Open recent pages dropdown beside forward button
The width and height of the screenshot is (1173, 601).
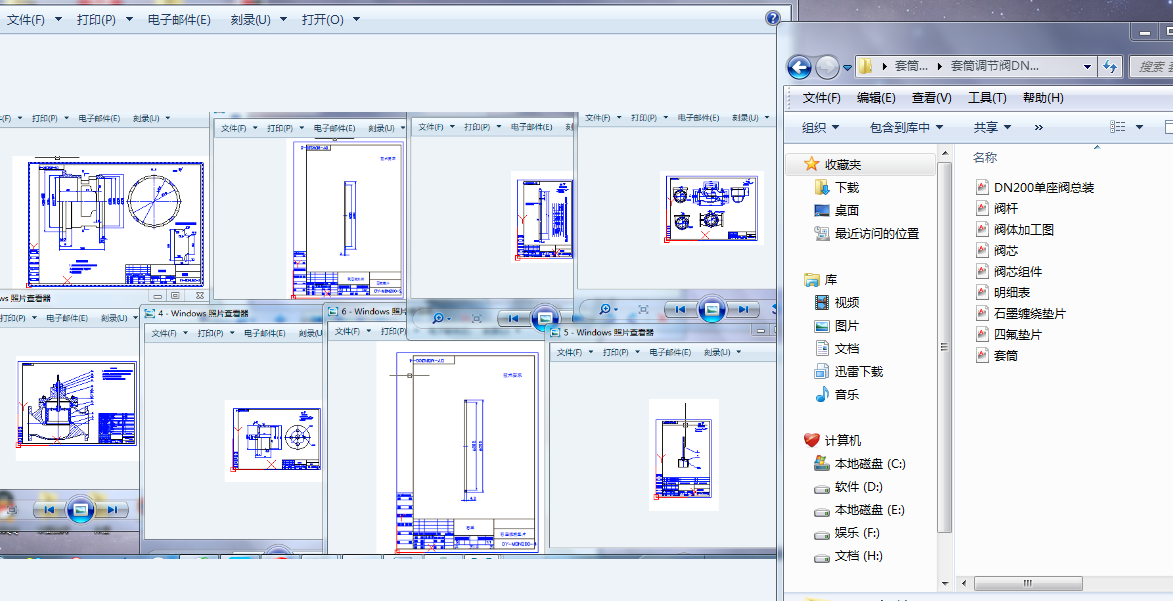coord(848,67)
